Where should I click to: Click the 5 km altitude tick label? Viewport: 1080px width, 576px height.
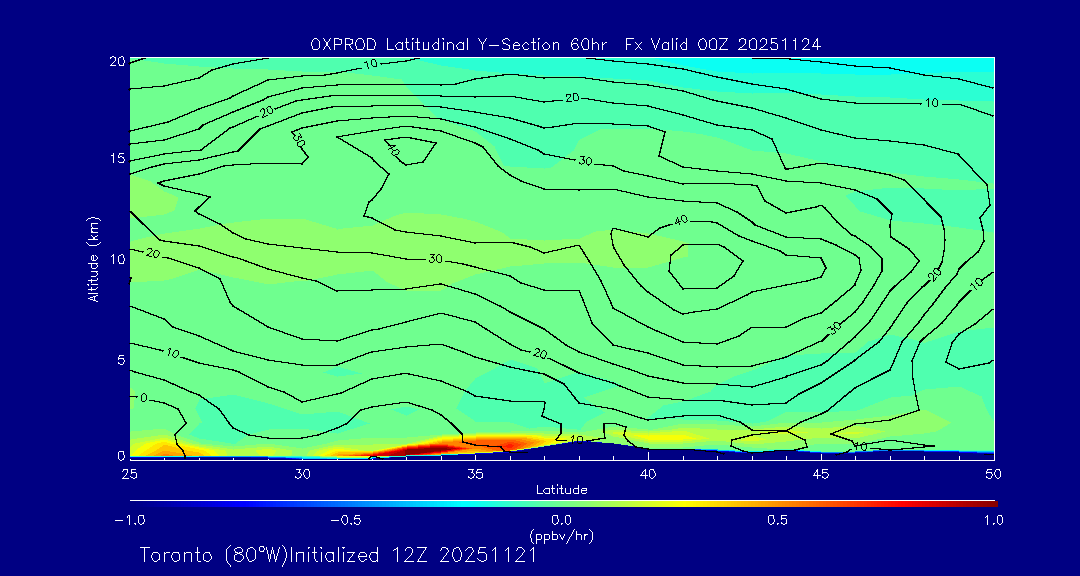(x=118, y=359)
